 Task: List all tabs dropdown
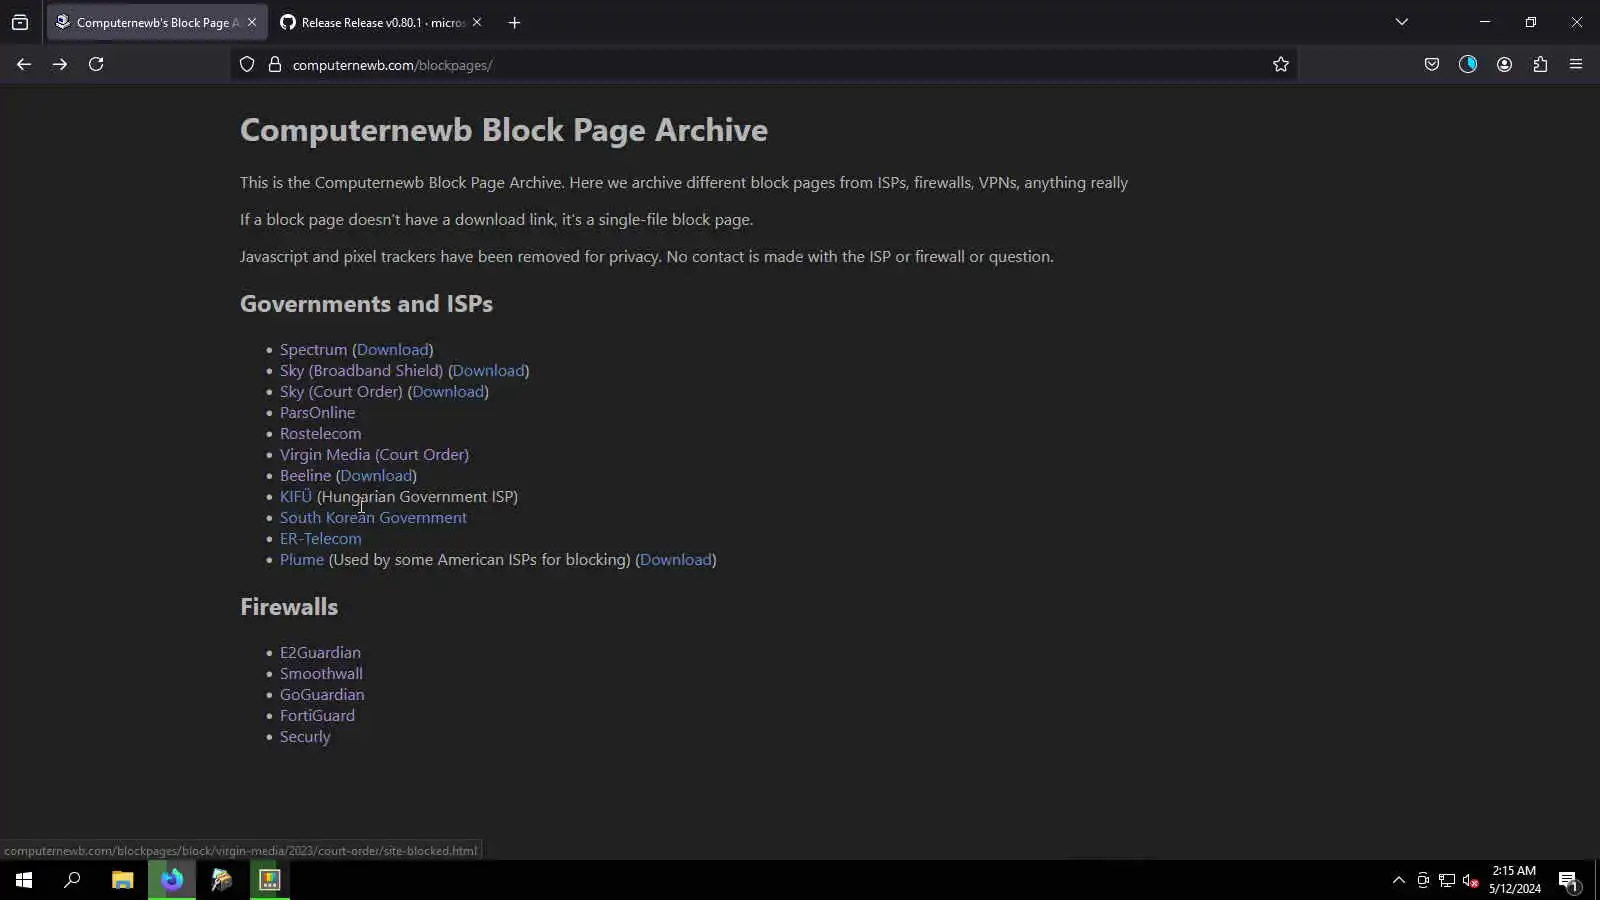click(1402, 22)
